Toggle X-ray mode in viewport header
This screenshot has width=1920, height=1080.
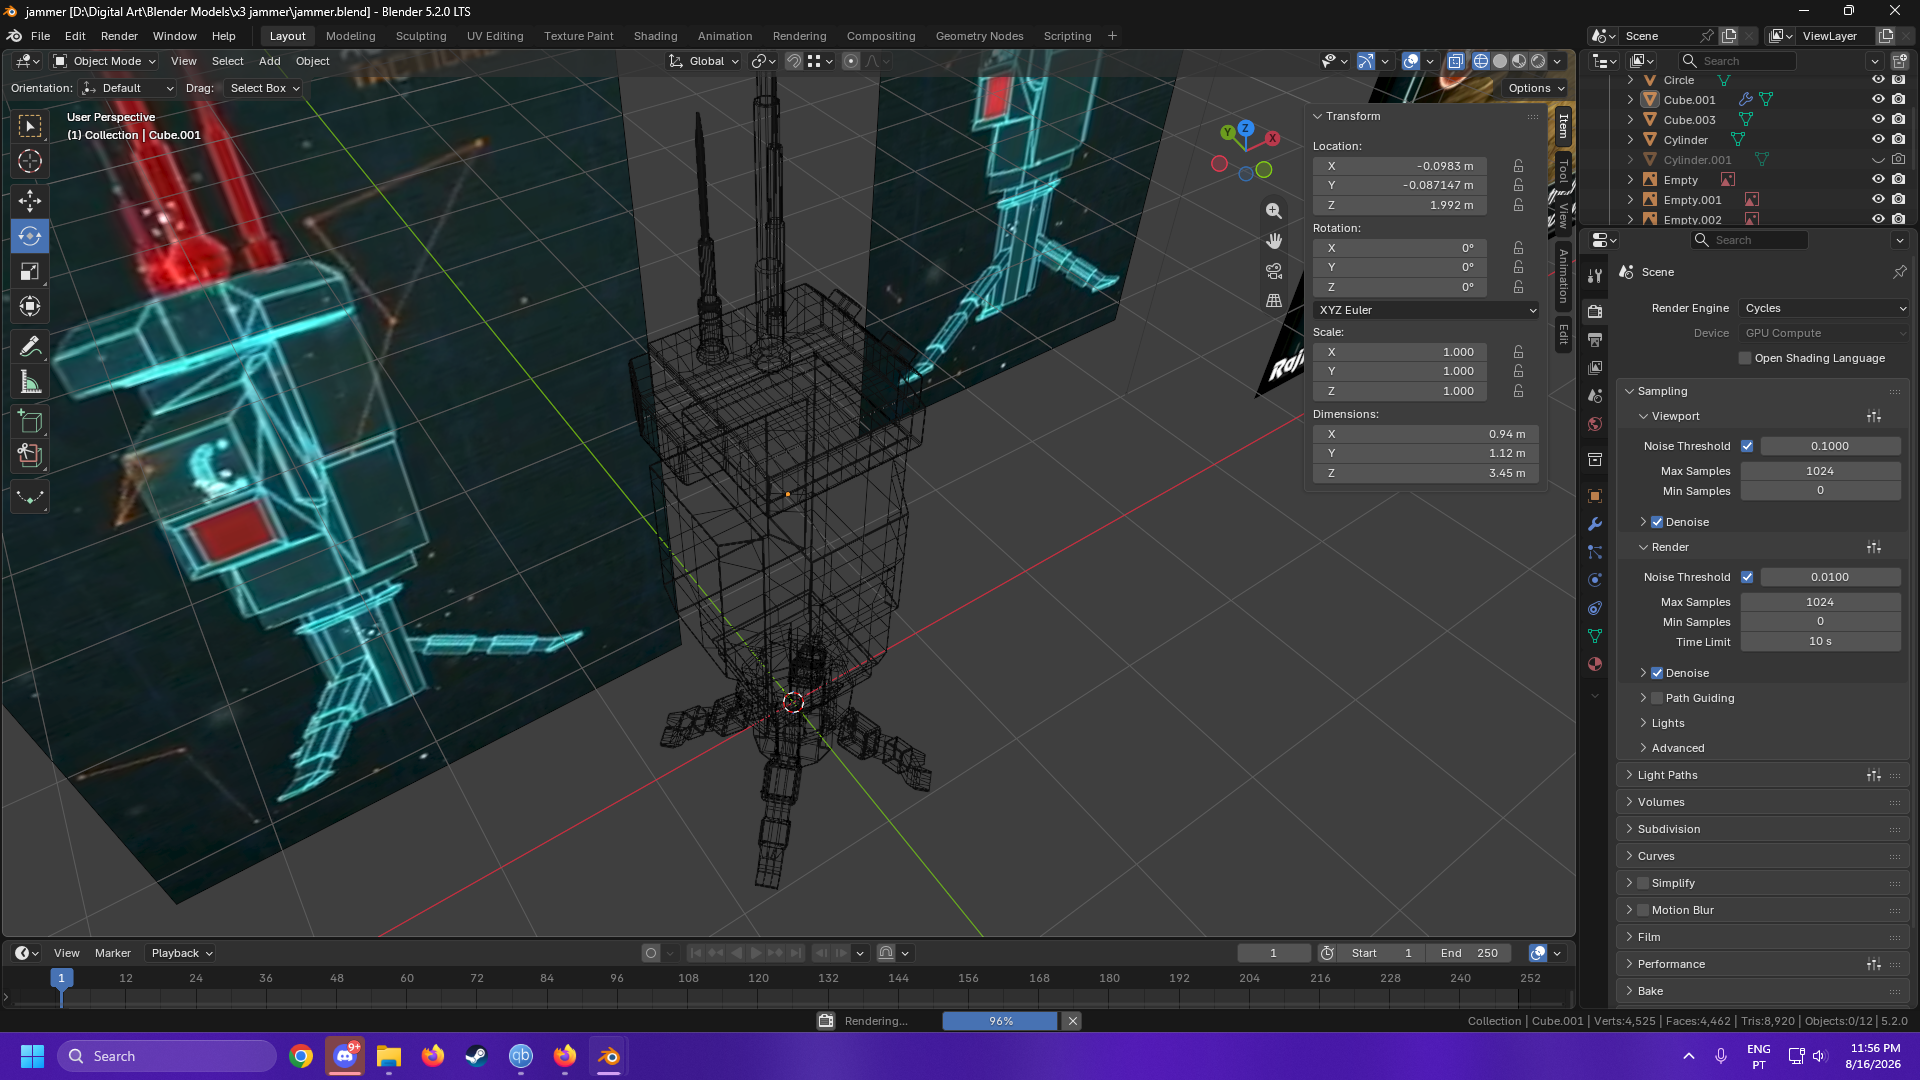click(1456, 61)
